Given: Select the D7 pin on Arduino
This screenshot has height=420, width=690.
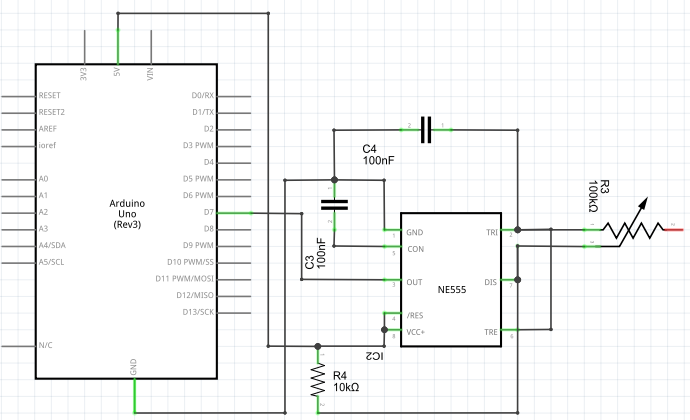Looking at the screenshot, I should click(234, 213).
